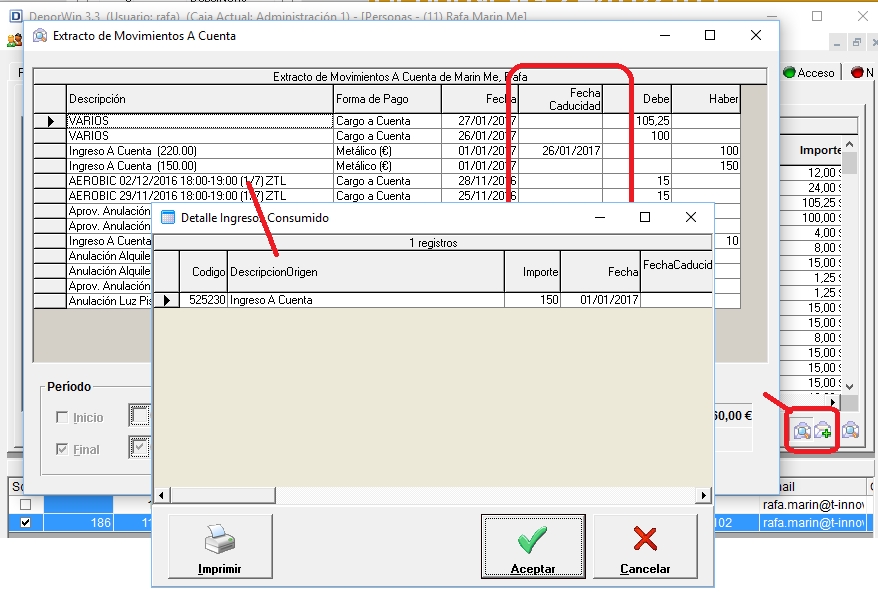The width and height of the screenshot is (878, 596).
Task: Click the row selector arrow in Detalle grid
Action: pyautogui.click(x=166, y=300)
